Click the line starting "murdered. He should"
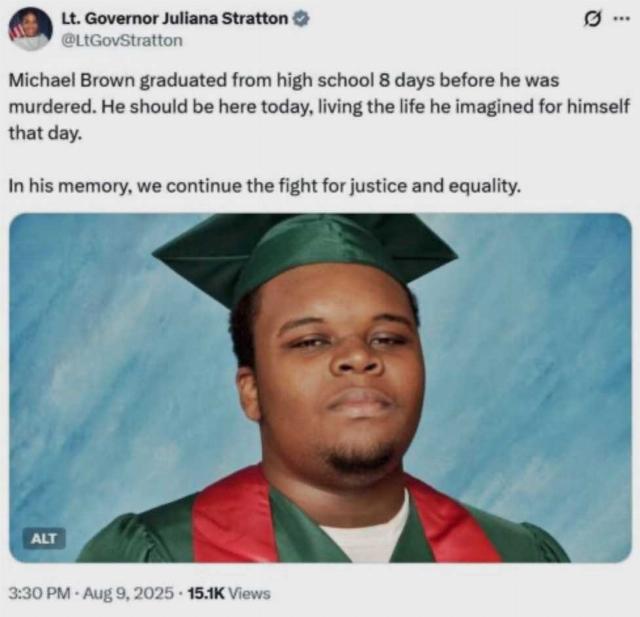This screenshot has height=617, width=640. pos(320,107)
